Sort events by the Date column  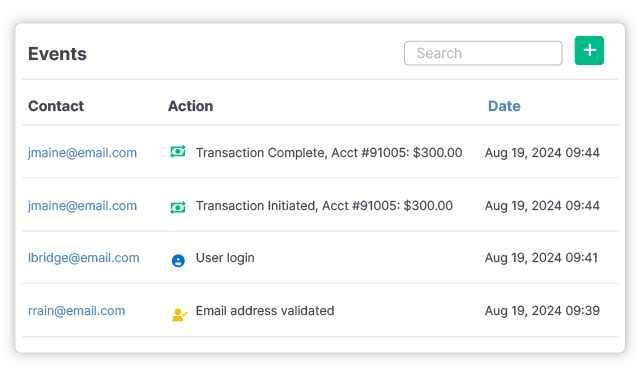point(504,106)
